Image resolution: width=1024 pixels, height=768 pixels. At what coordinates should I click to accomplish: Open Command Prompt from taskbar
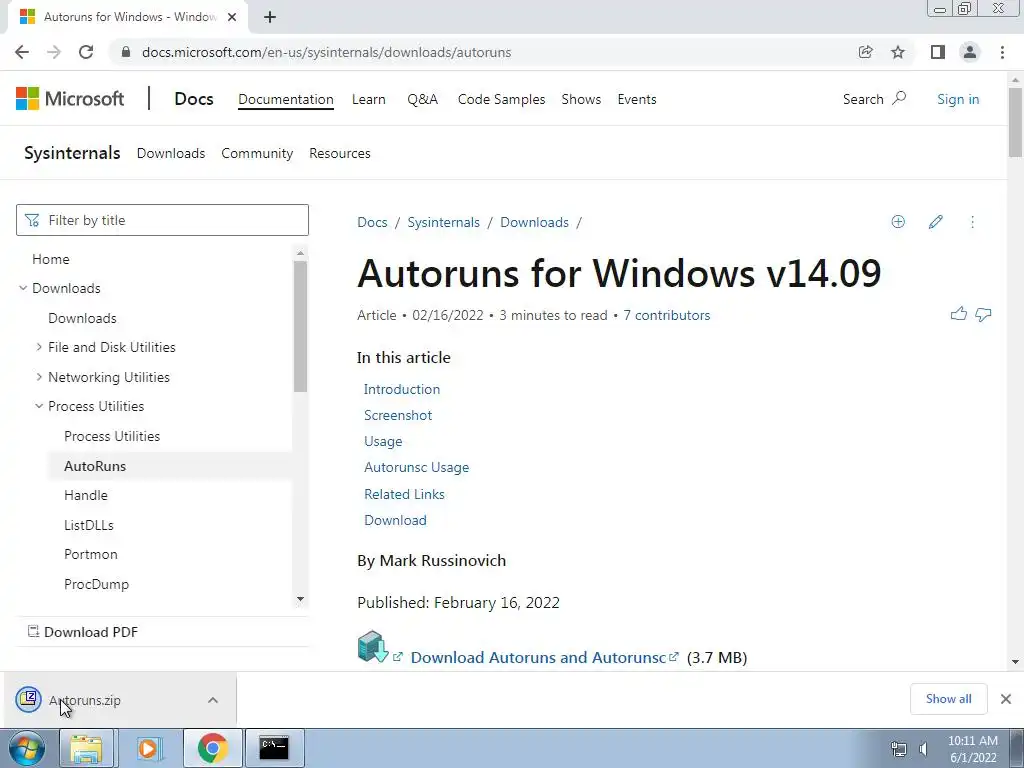[274, 748]
